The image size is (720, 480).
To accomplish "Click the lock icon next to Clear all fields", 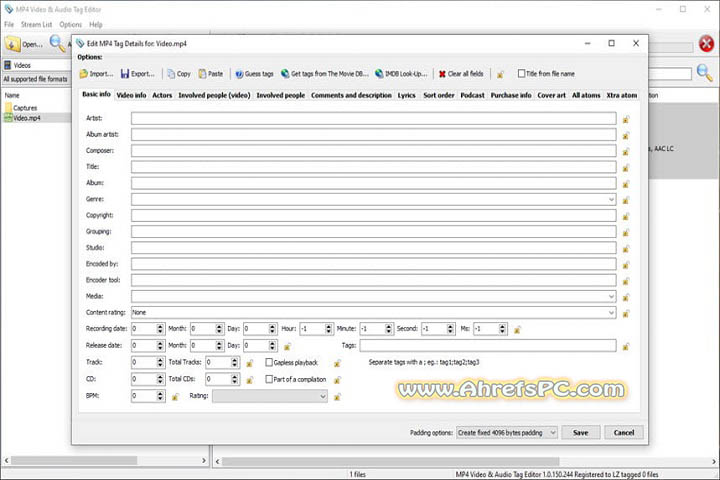I will [501, 74].
